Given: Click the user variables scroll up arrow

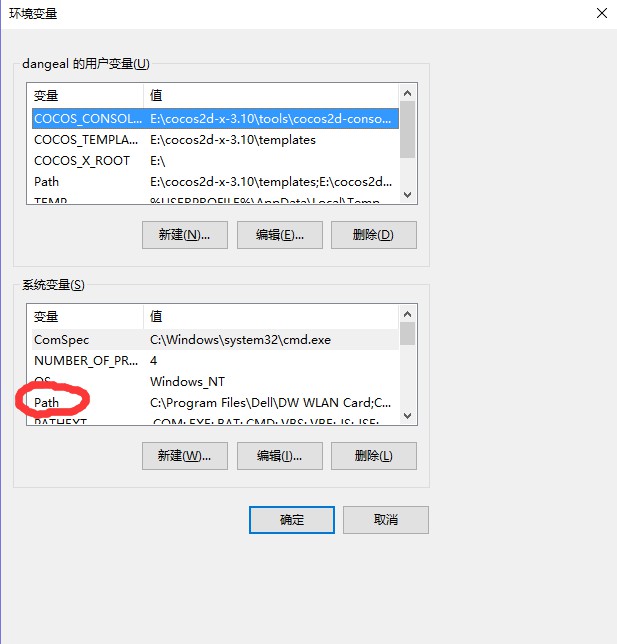Looking at the screenshot, I should click(x=407, y=93).
